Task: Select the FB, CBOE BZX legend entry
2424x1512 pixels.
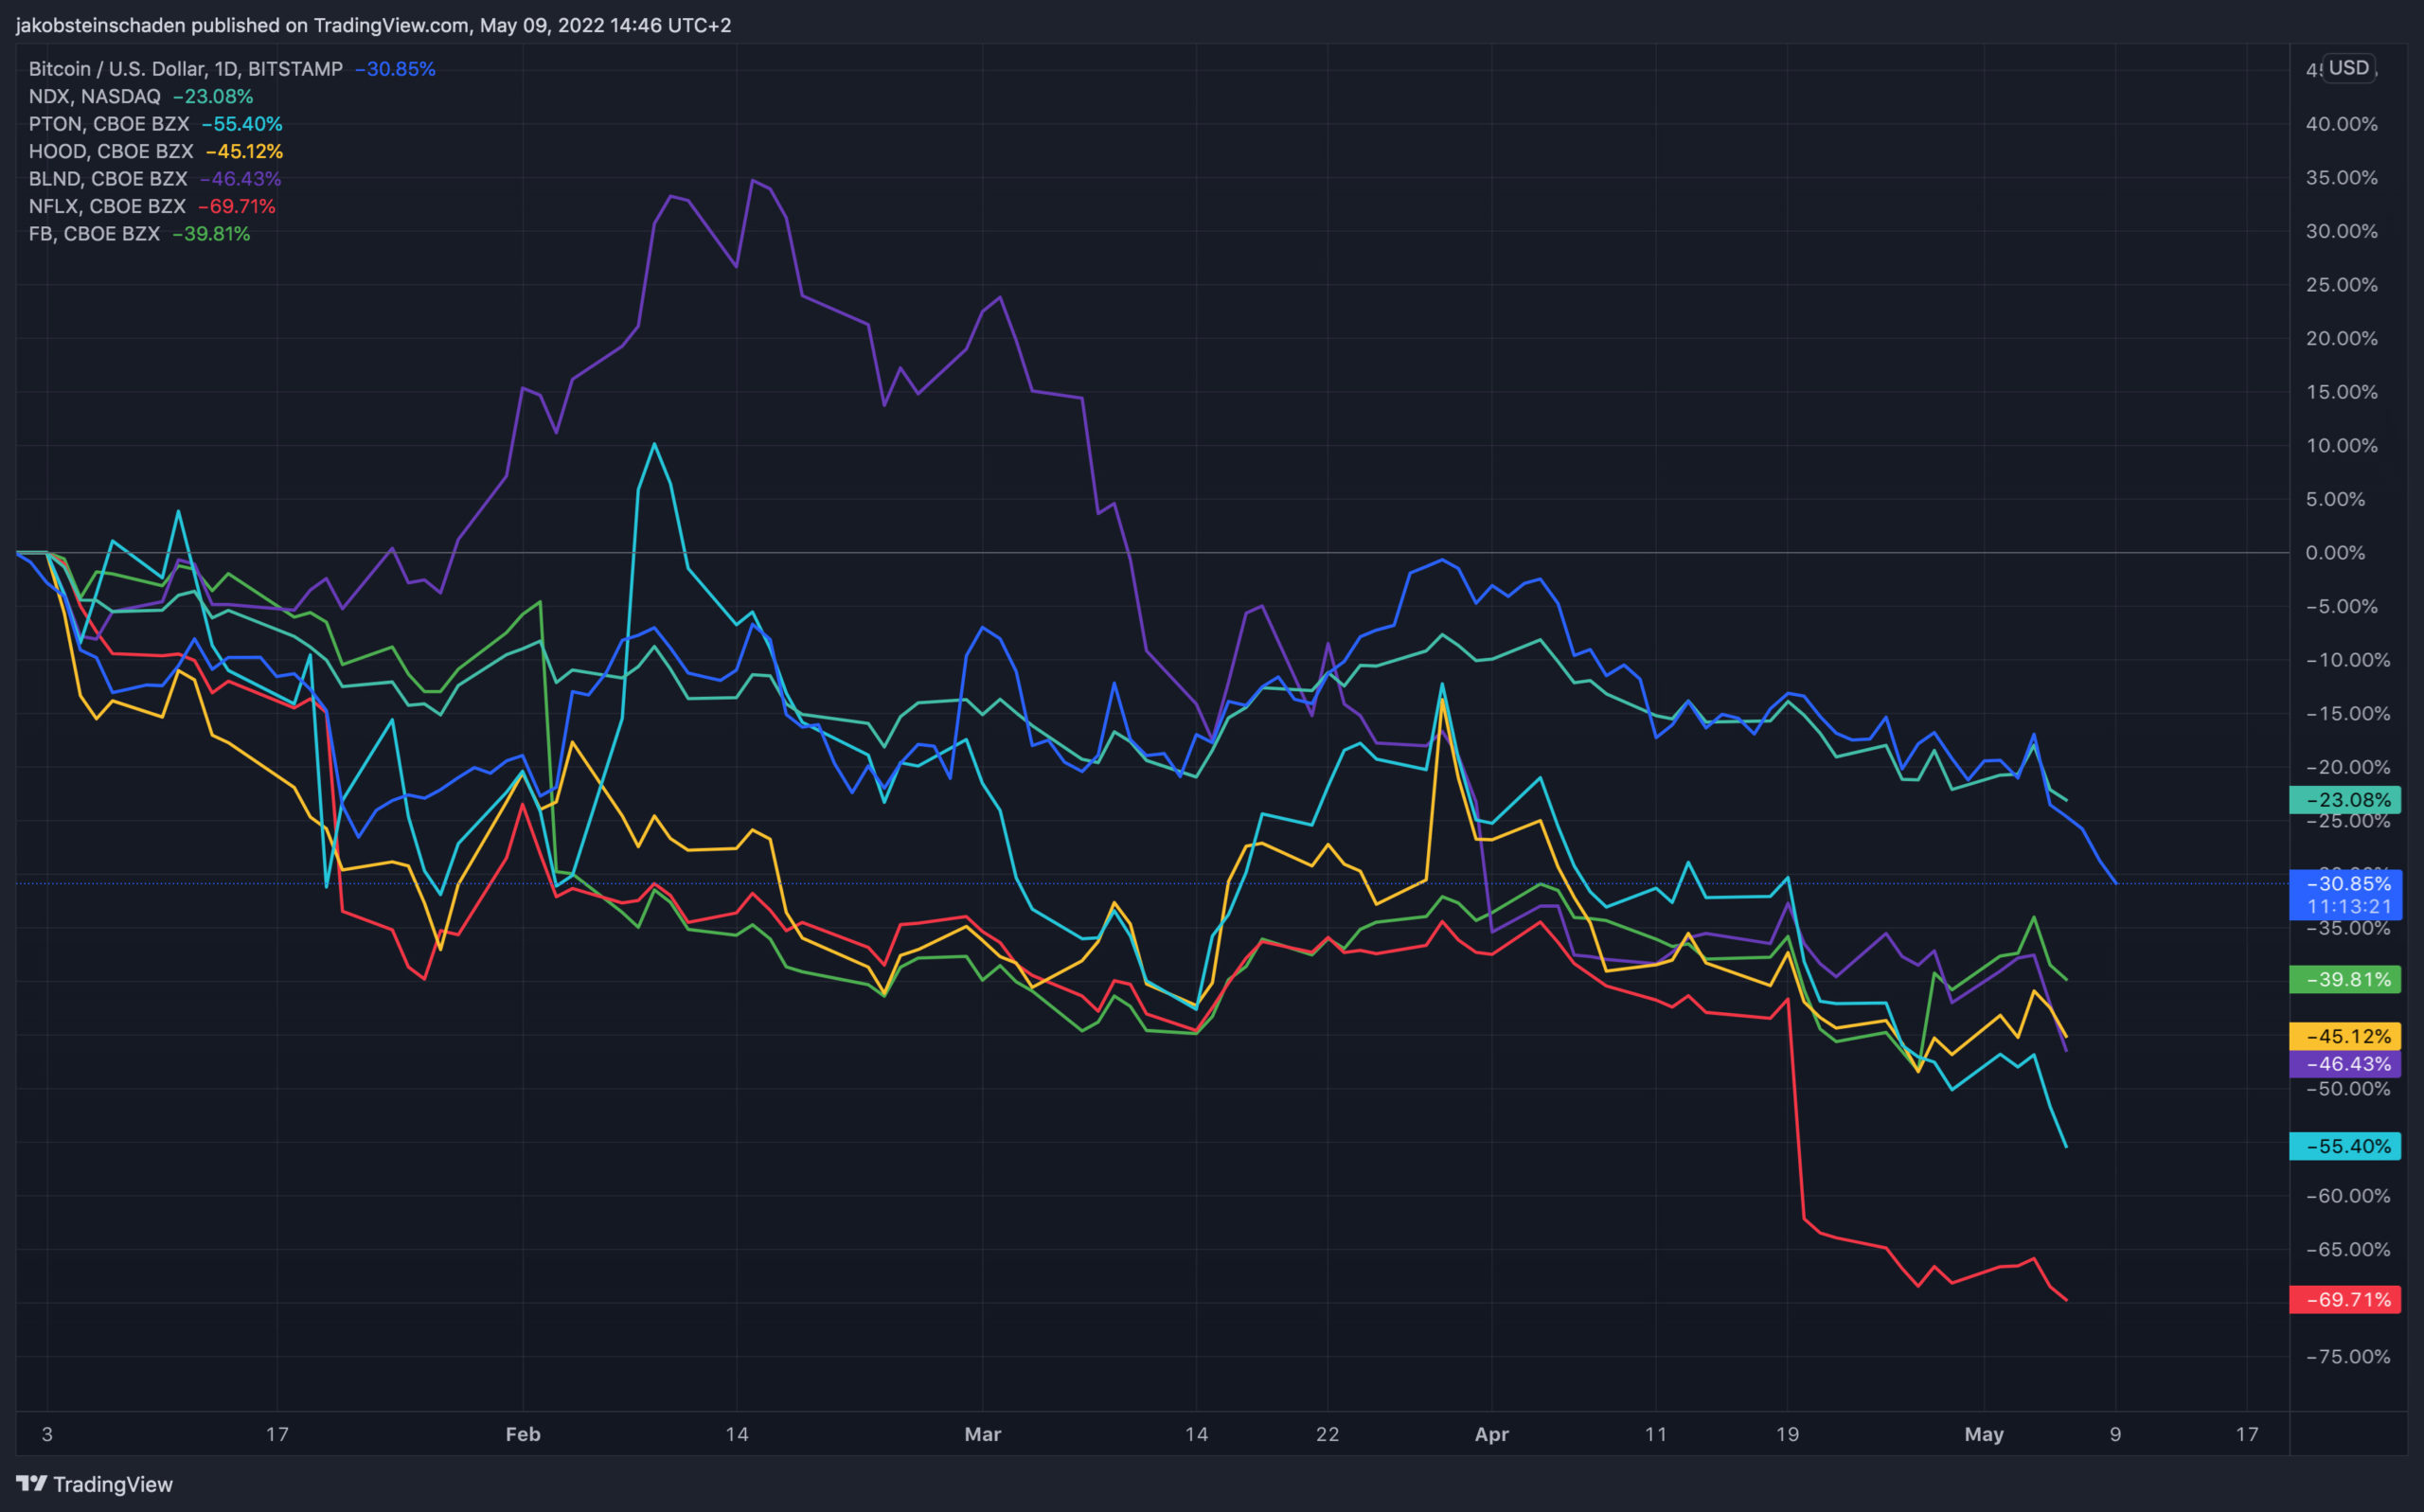Action: click(140, 234)
